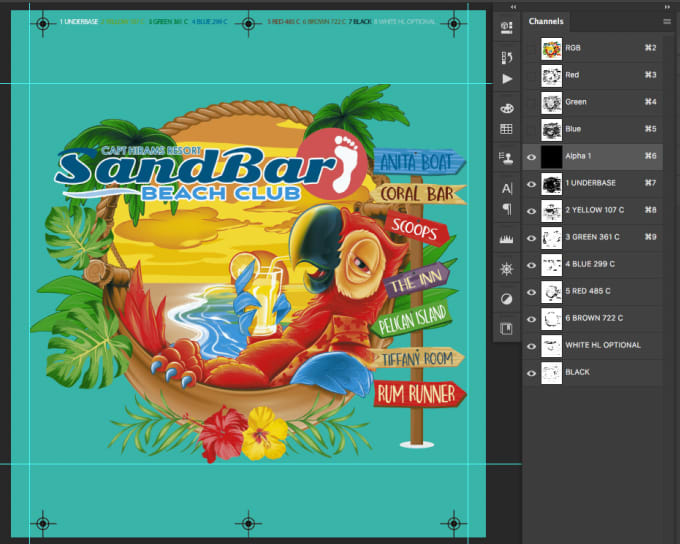Show the Blue channel visibility box
Viewport: 680px width, 544px height.
coord(531,129)
